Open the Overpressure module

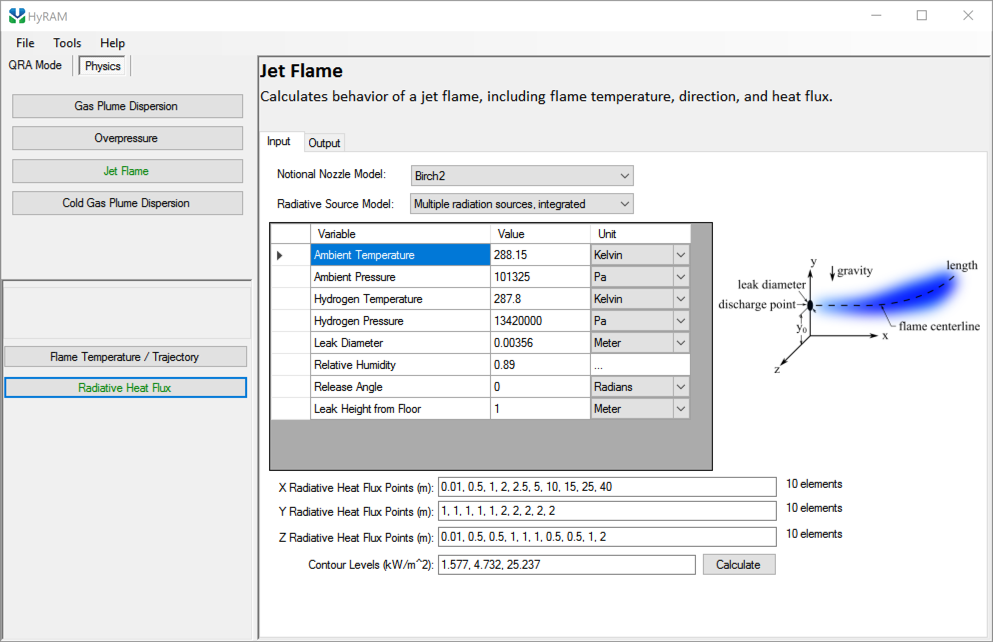[x=127, y=138]
